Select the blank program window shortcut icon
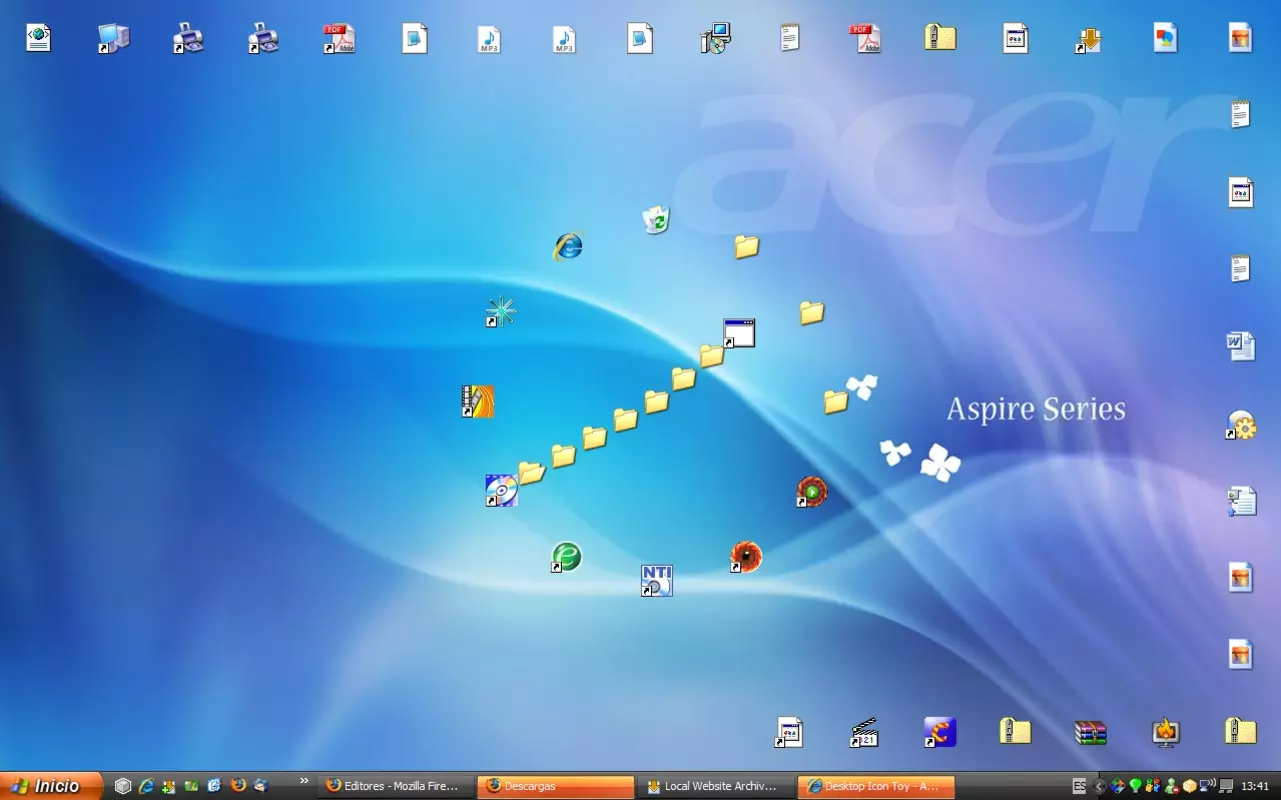1281x800 pixels. [739, 333]
